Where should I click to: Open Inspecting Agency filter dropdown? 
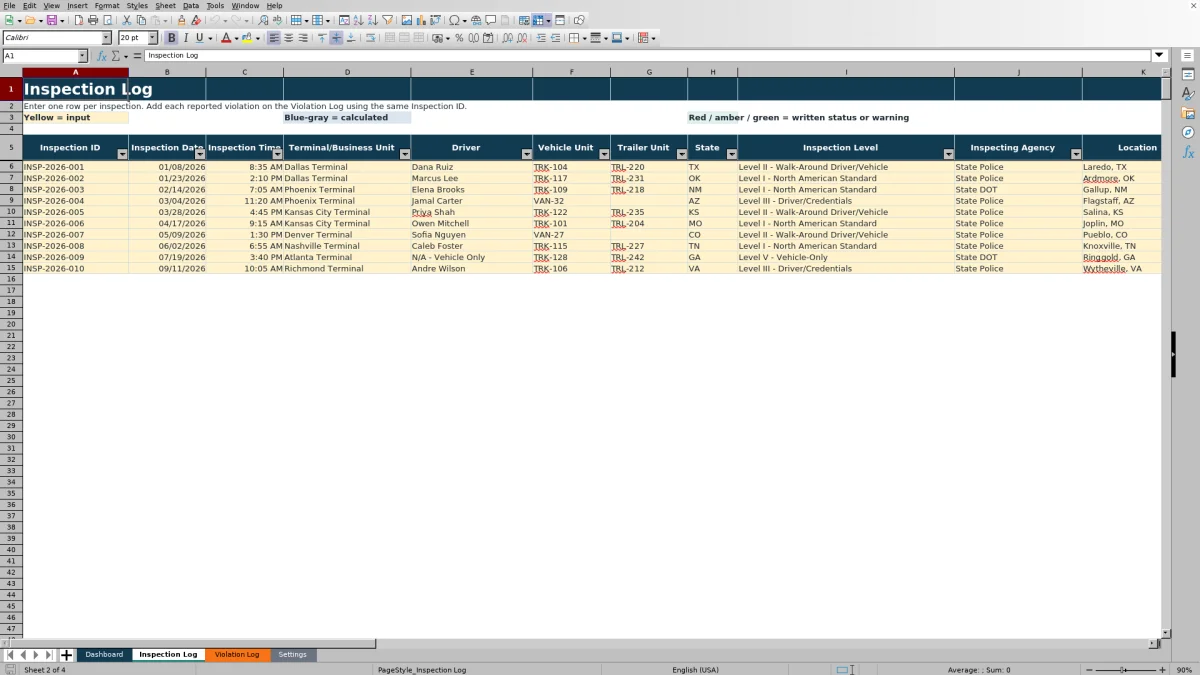coord(1076,154)
